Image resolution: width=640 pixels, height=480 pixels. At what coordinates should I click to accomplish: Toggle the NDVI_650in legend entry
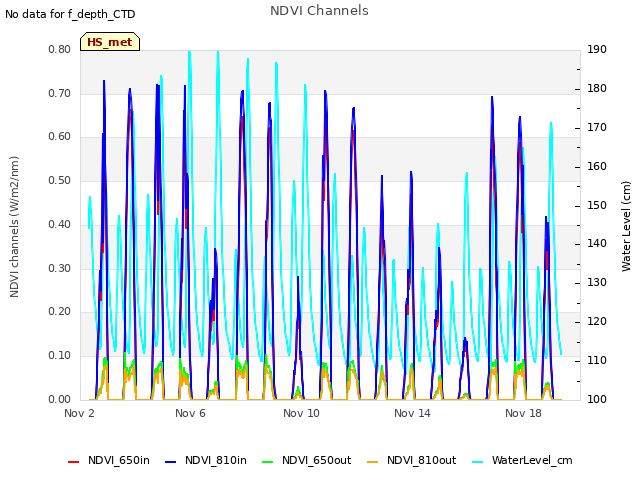(x=109, y=460)
